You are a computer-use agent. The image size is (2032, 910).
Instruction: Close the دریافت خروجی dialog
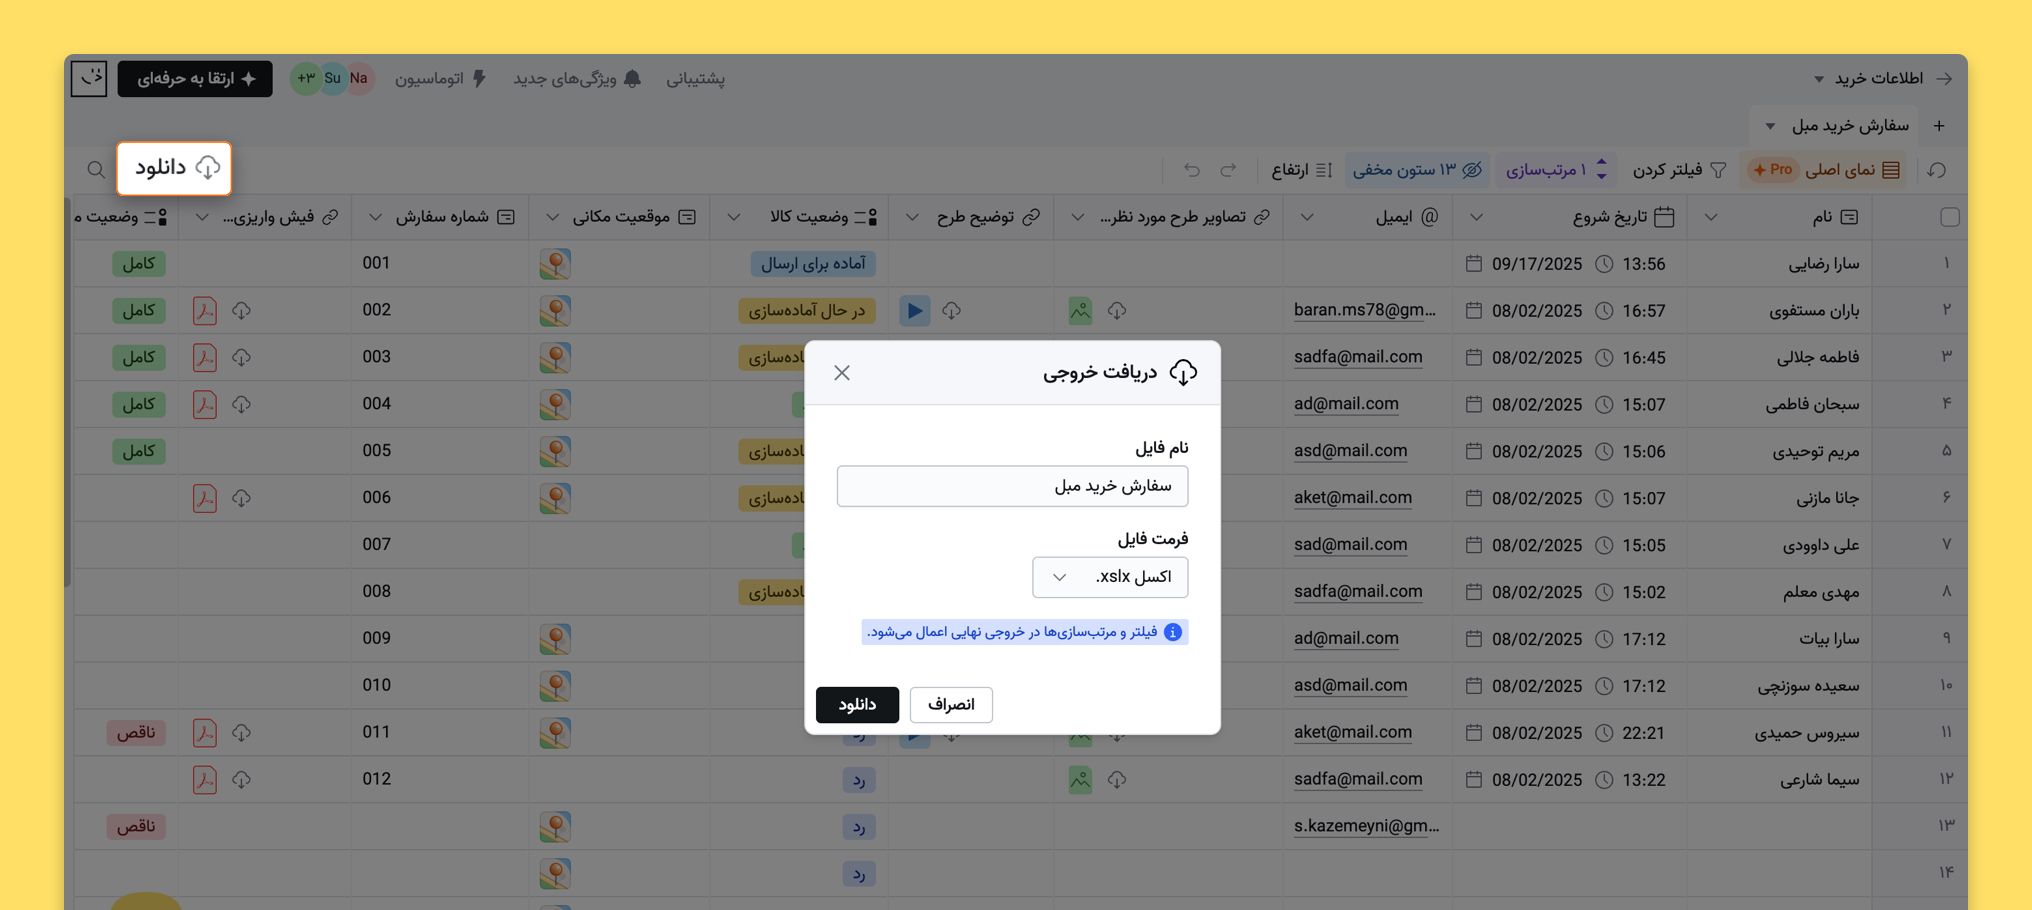[x=842, y=373]
